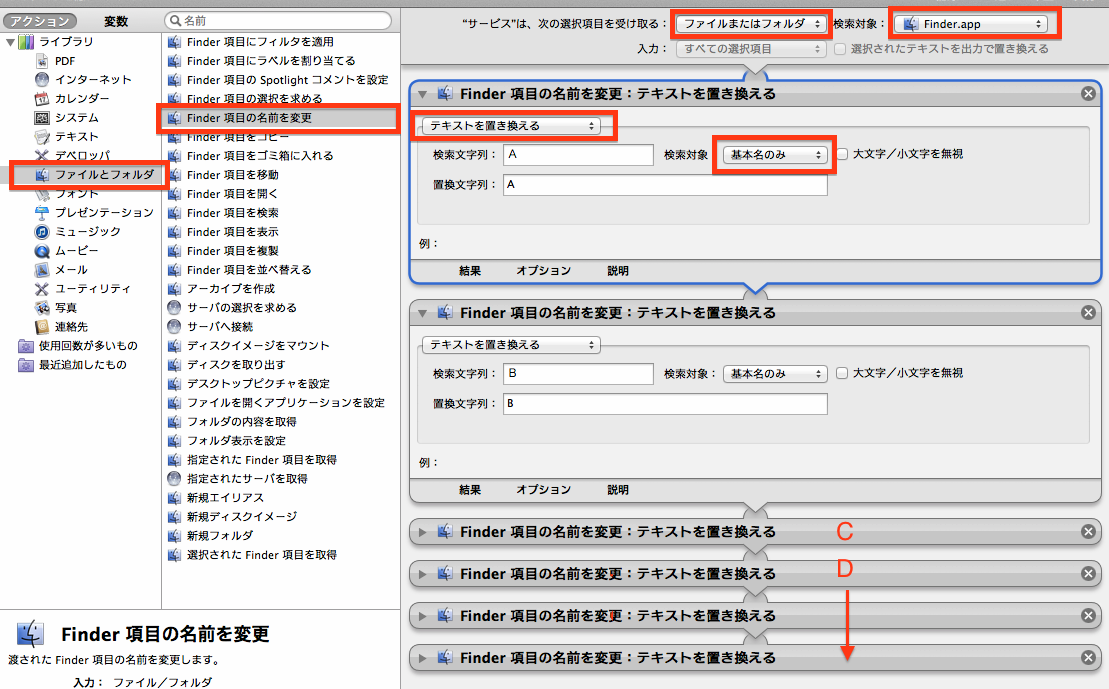Image resolution: width=1109 pixels, height=689 pixels.
Task: Select the PDF library category icon
Action: click(x=42, y=61)
